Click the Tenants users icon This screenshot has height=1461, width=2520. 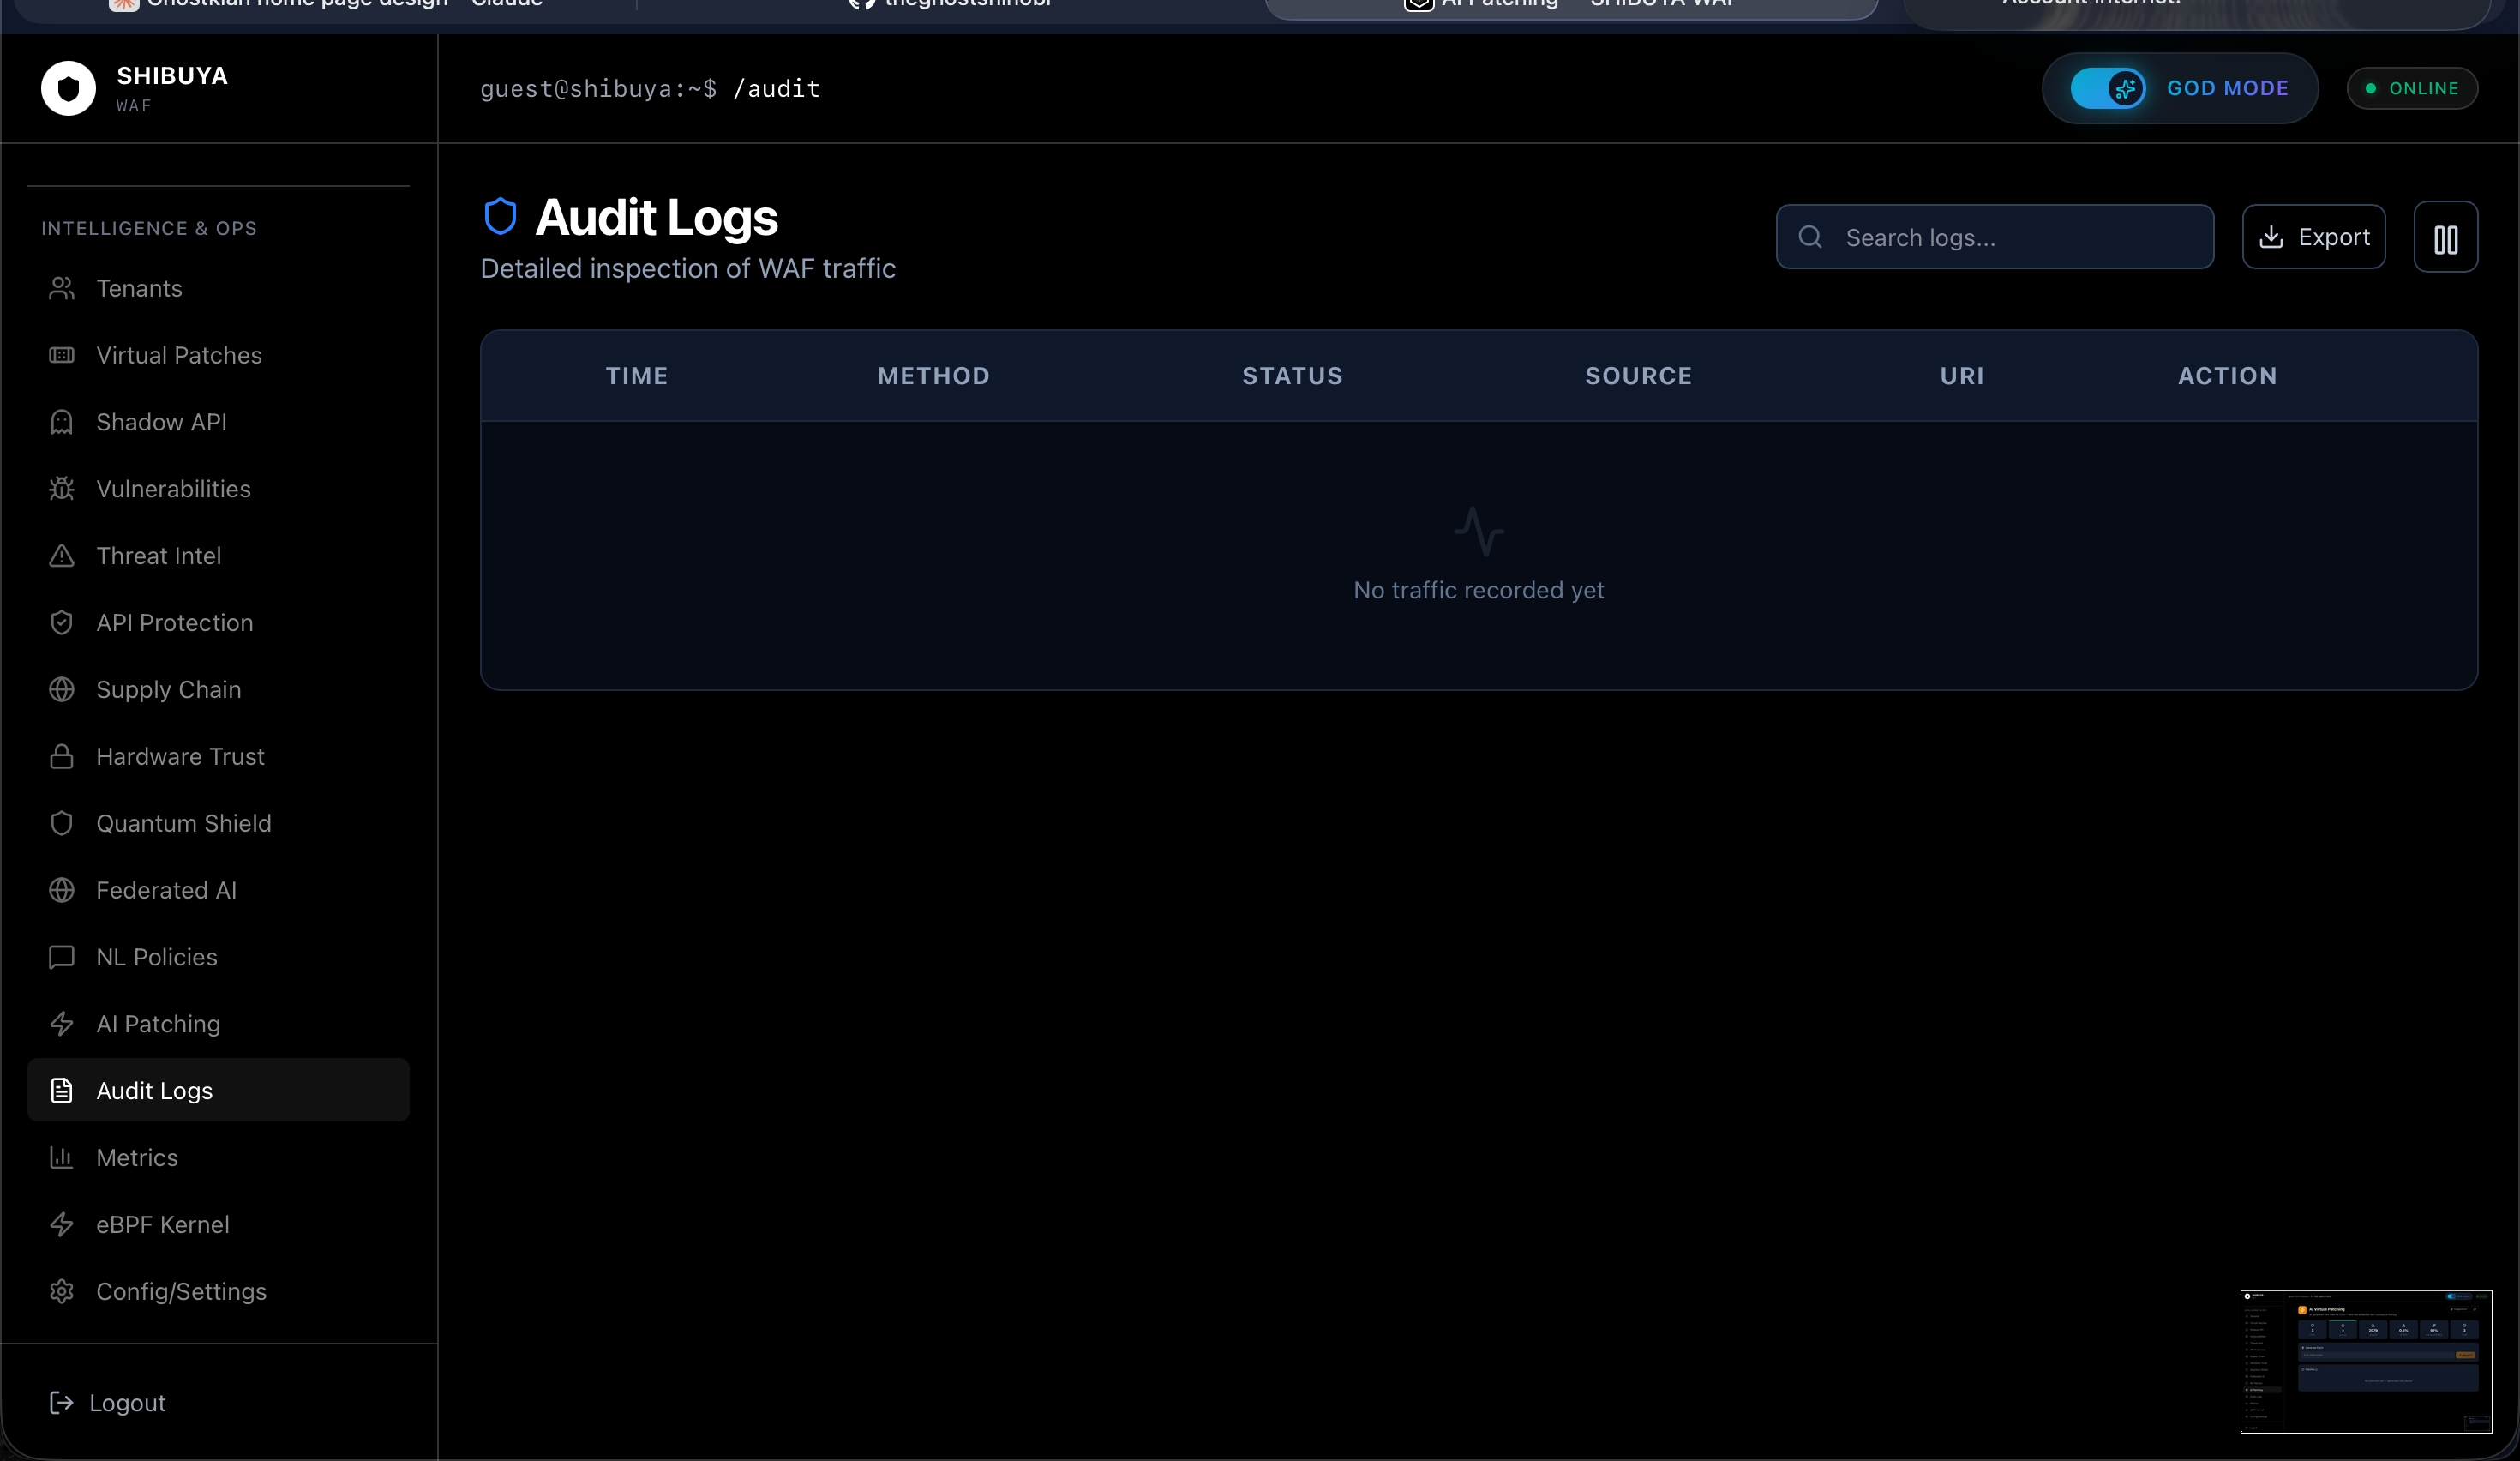(62, 289)
